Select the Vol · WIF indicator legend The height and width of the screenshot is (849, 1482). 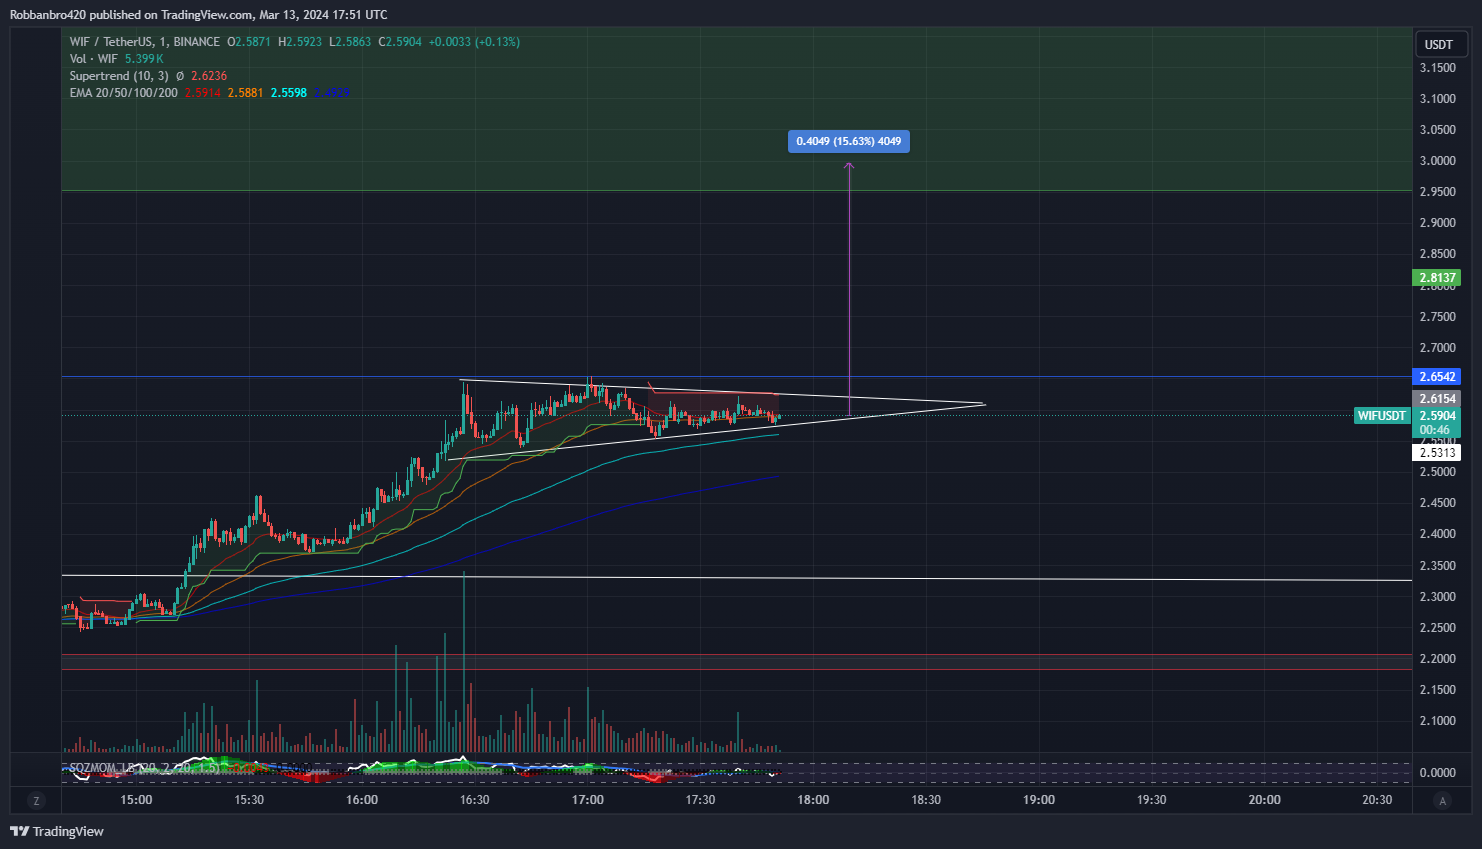click(x=93, y=59)
